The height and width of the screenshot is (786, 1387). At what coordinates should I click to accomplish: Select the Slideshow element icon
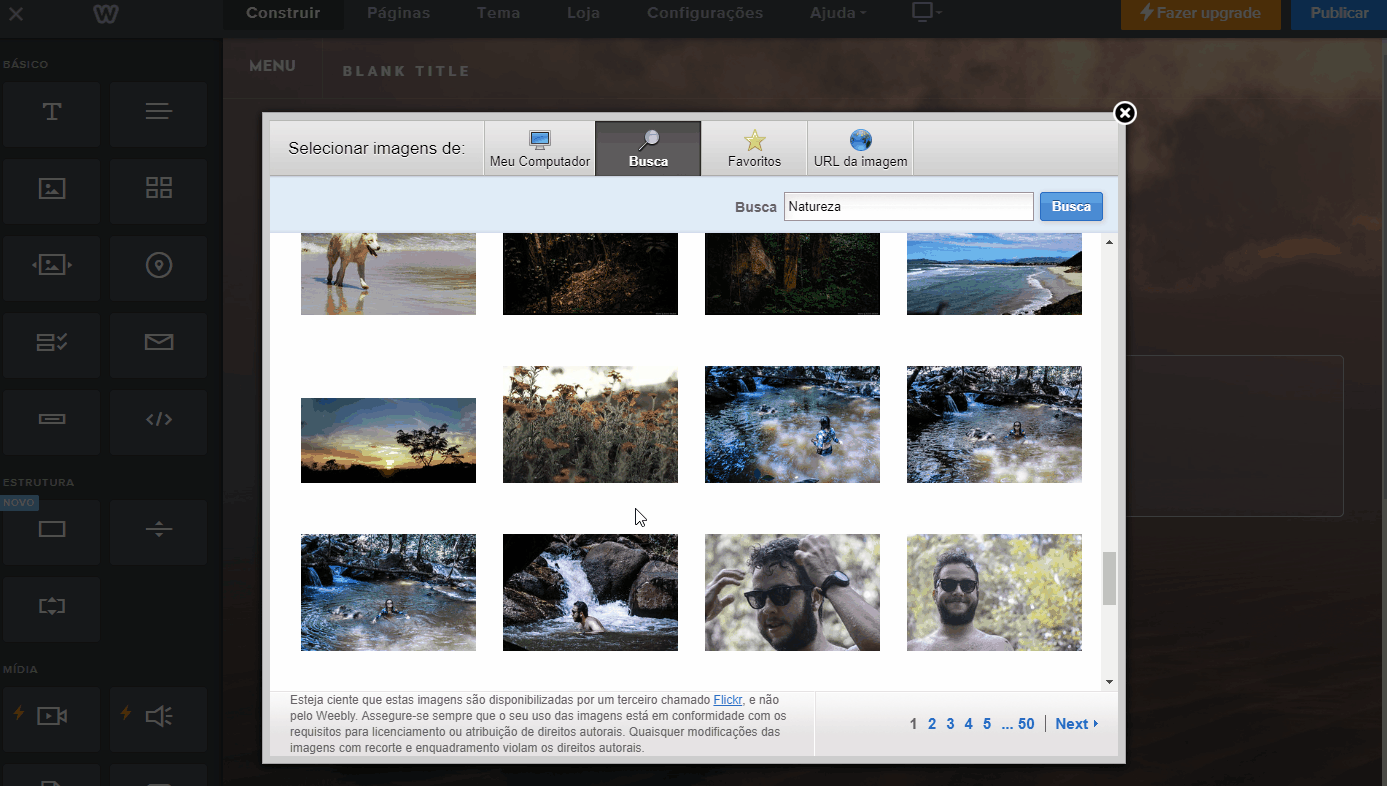[52, 265]
